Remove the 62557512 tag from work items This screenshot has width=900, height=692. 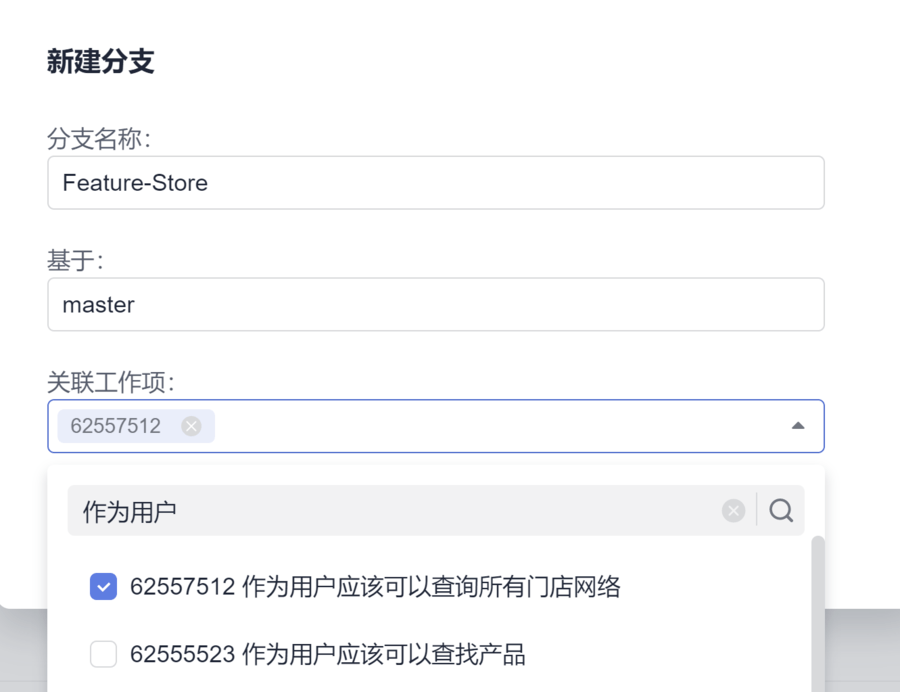[x=191, y=426]
